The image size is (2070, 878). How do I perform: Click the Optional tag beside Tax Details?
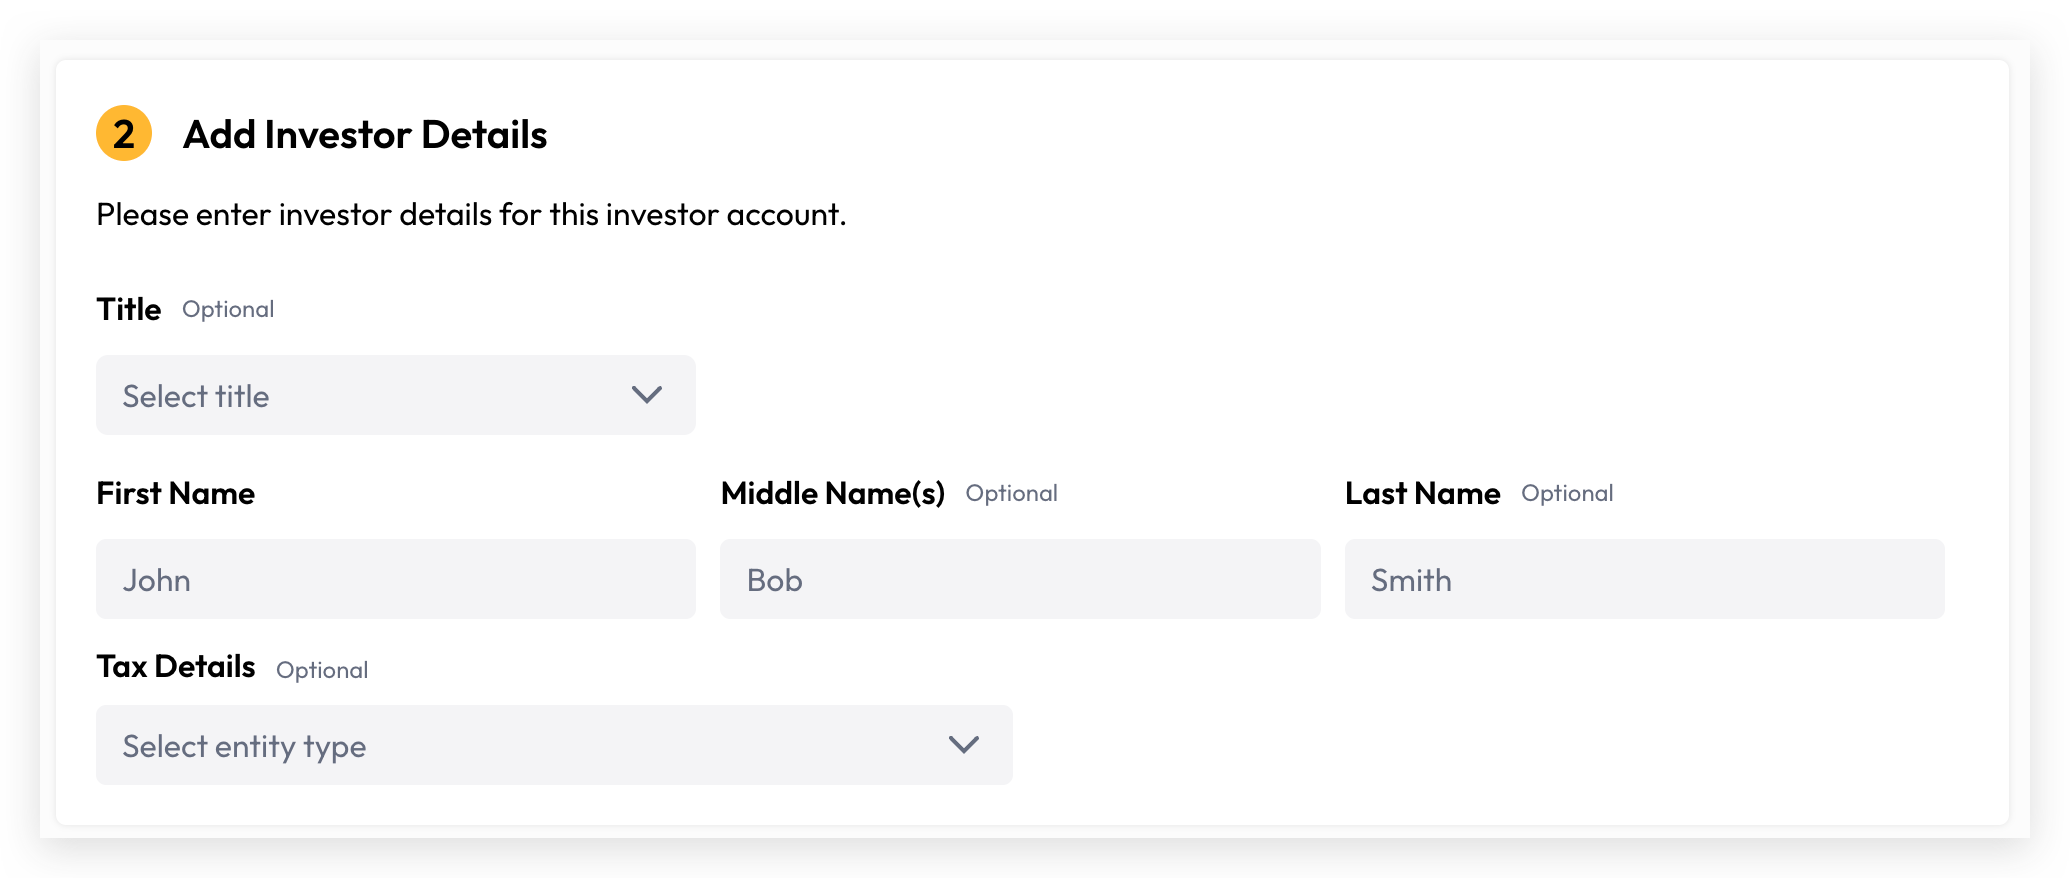pyautogui.click(x=322, y=671)
